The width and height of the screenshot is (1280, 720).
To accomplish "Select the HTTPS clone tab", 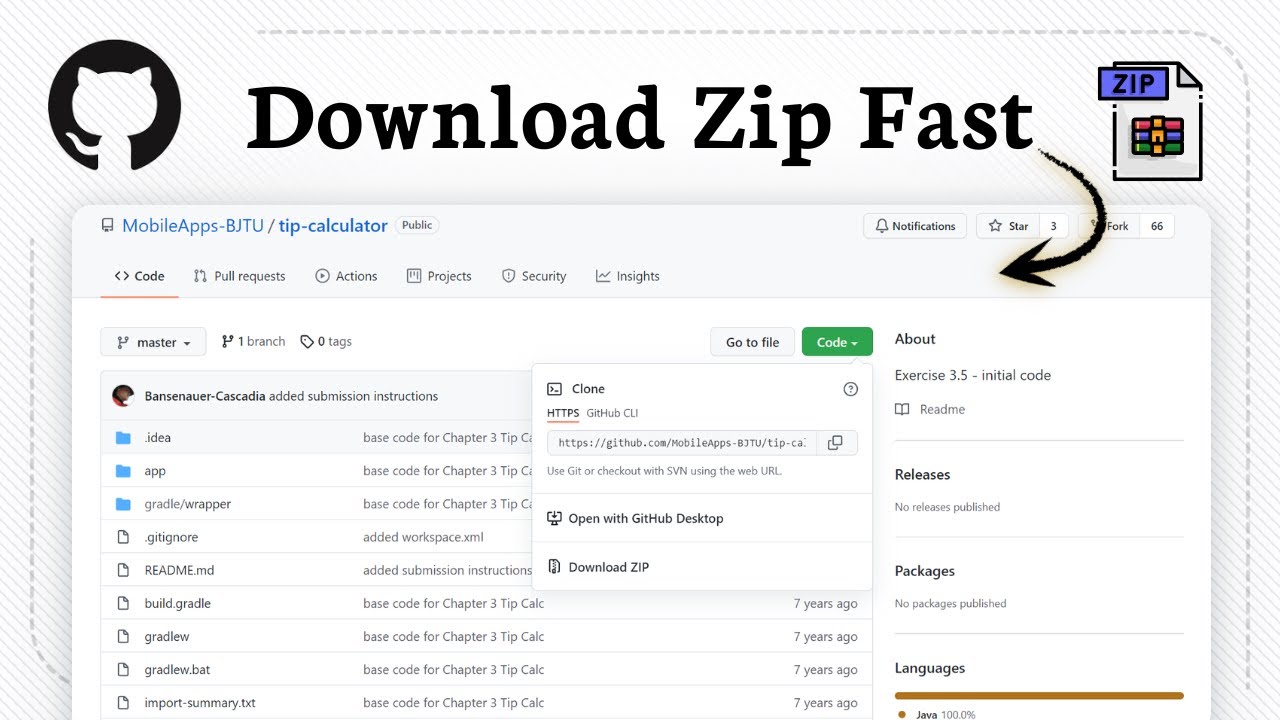I will [x=563, y=413].
